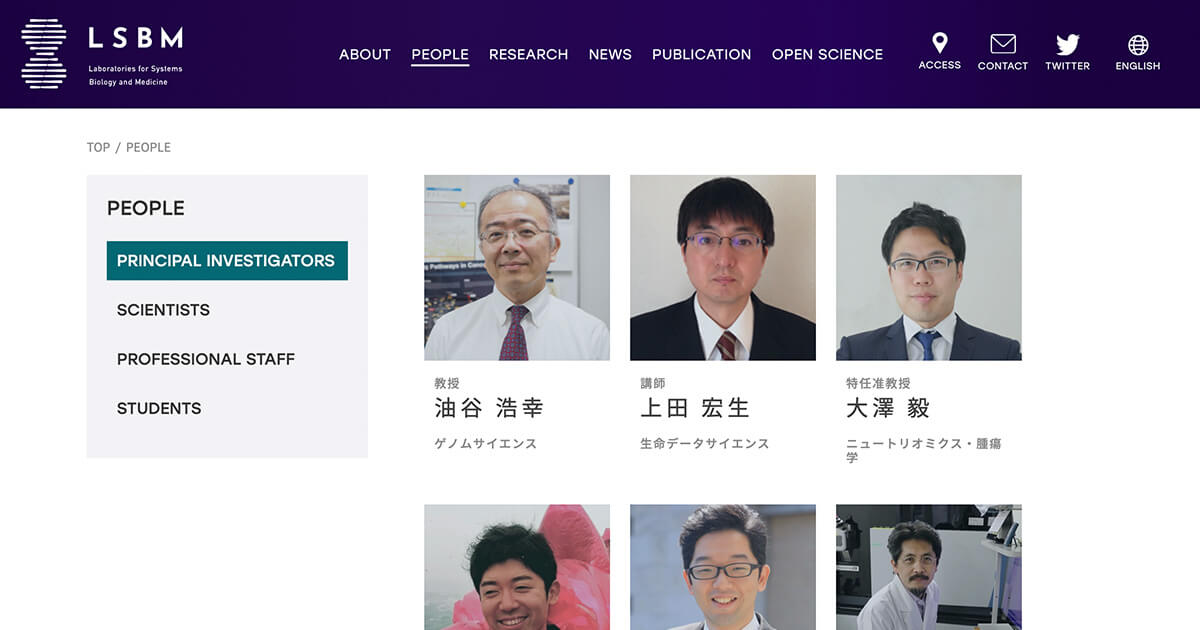Open photo of 上田 宏生
The height and width of the screenshot is (630, 1200).
point(723,268)
